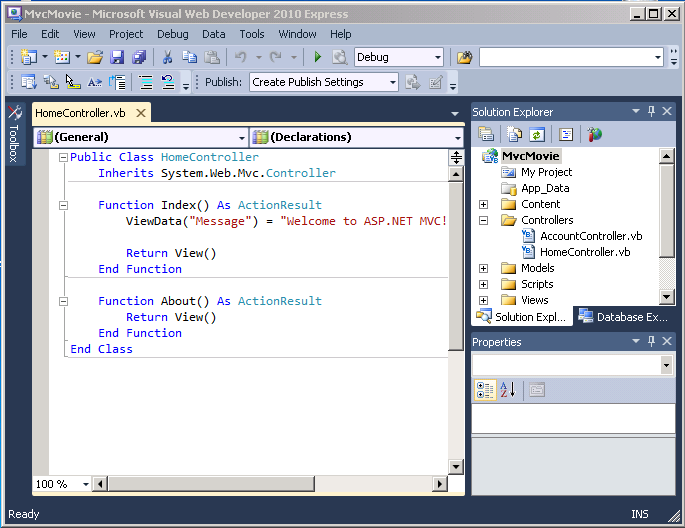Click the Categorized view button in Properties
The width and height of the screenshot is (685, 528).
coord(485,390)
